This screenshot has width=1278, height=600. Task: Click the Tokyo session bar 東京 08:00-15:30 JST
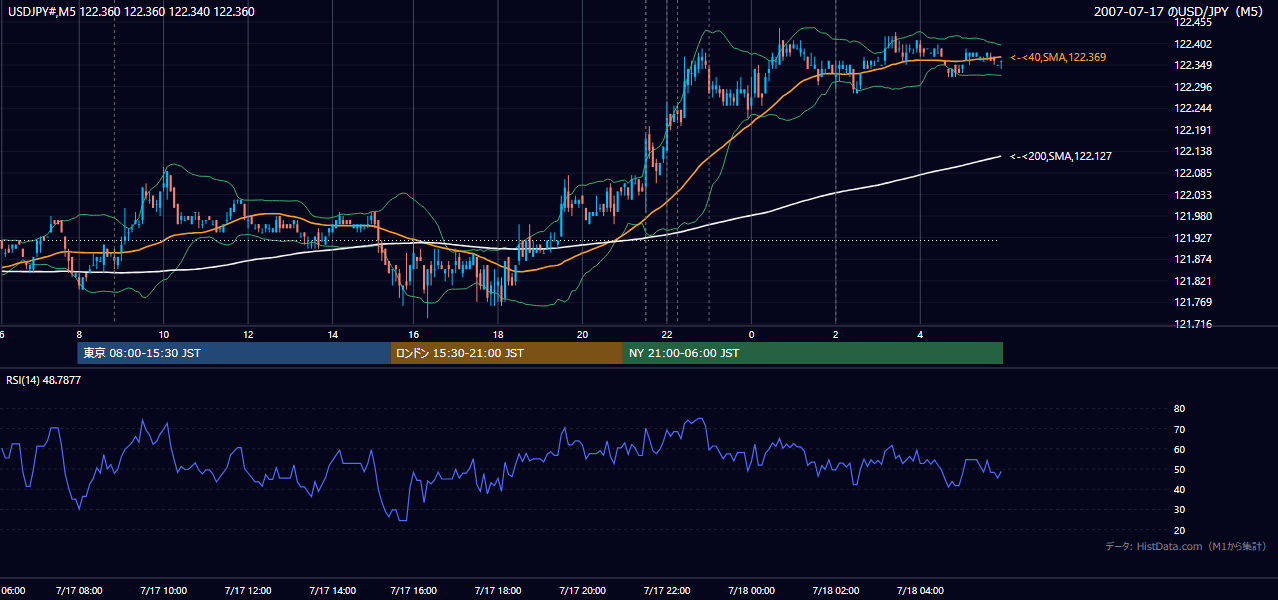[234, 353]
